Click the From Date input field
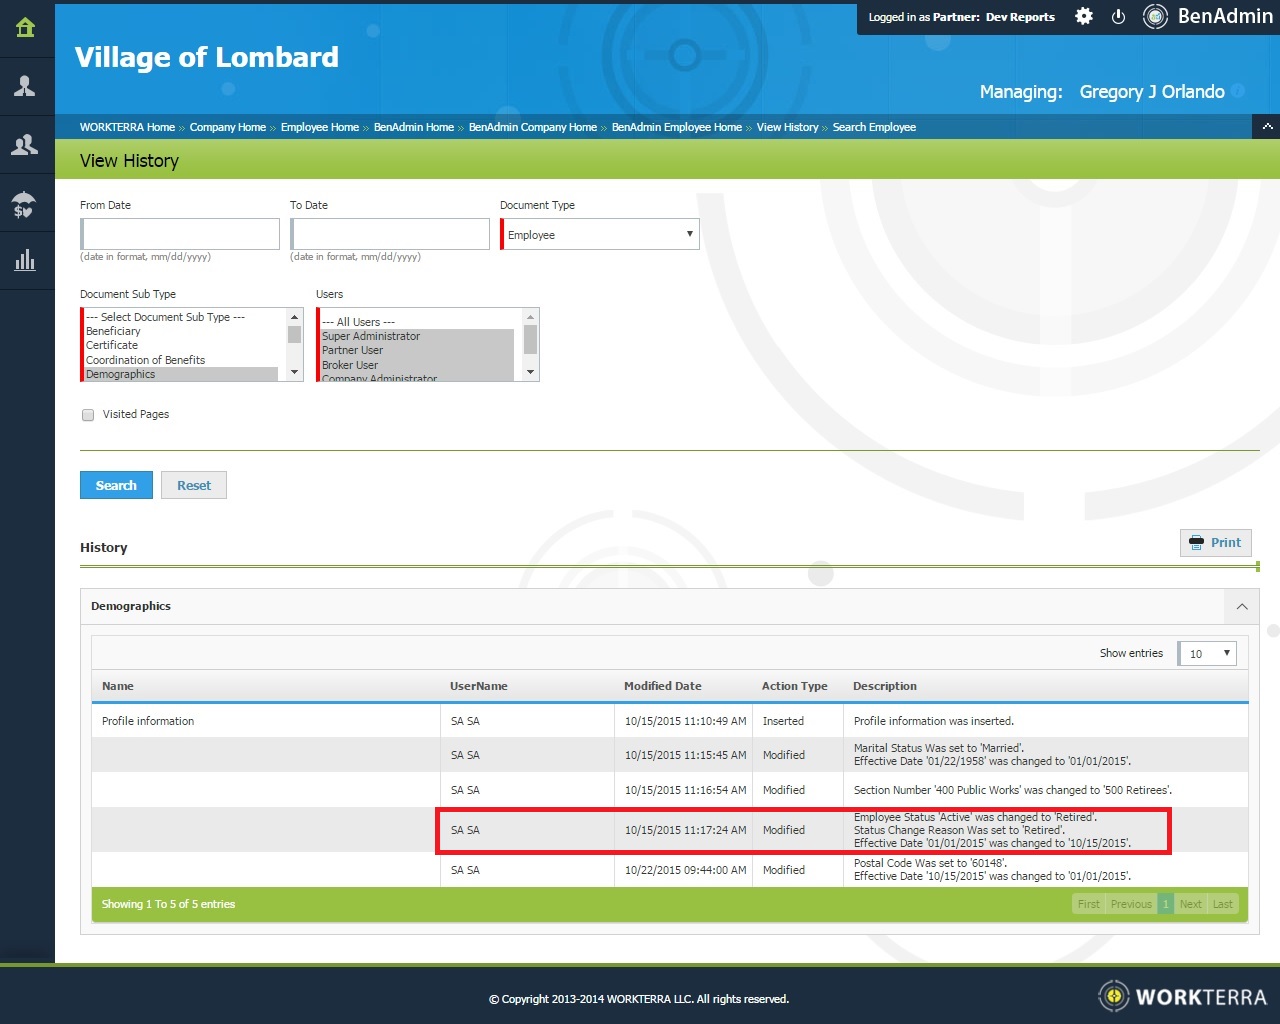This screenshot has height=1024, width=1280. 181,235
